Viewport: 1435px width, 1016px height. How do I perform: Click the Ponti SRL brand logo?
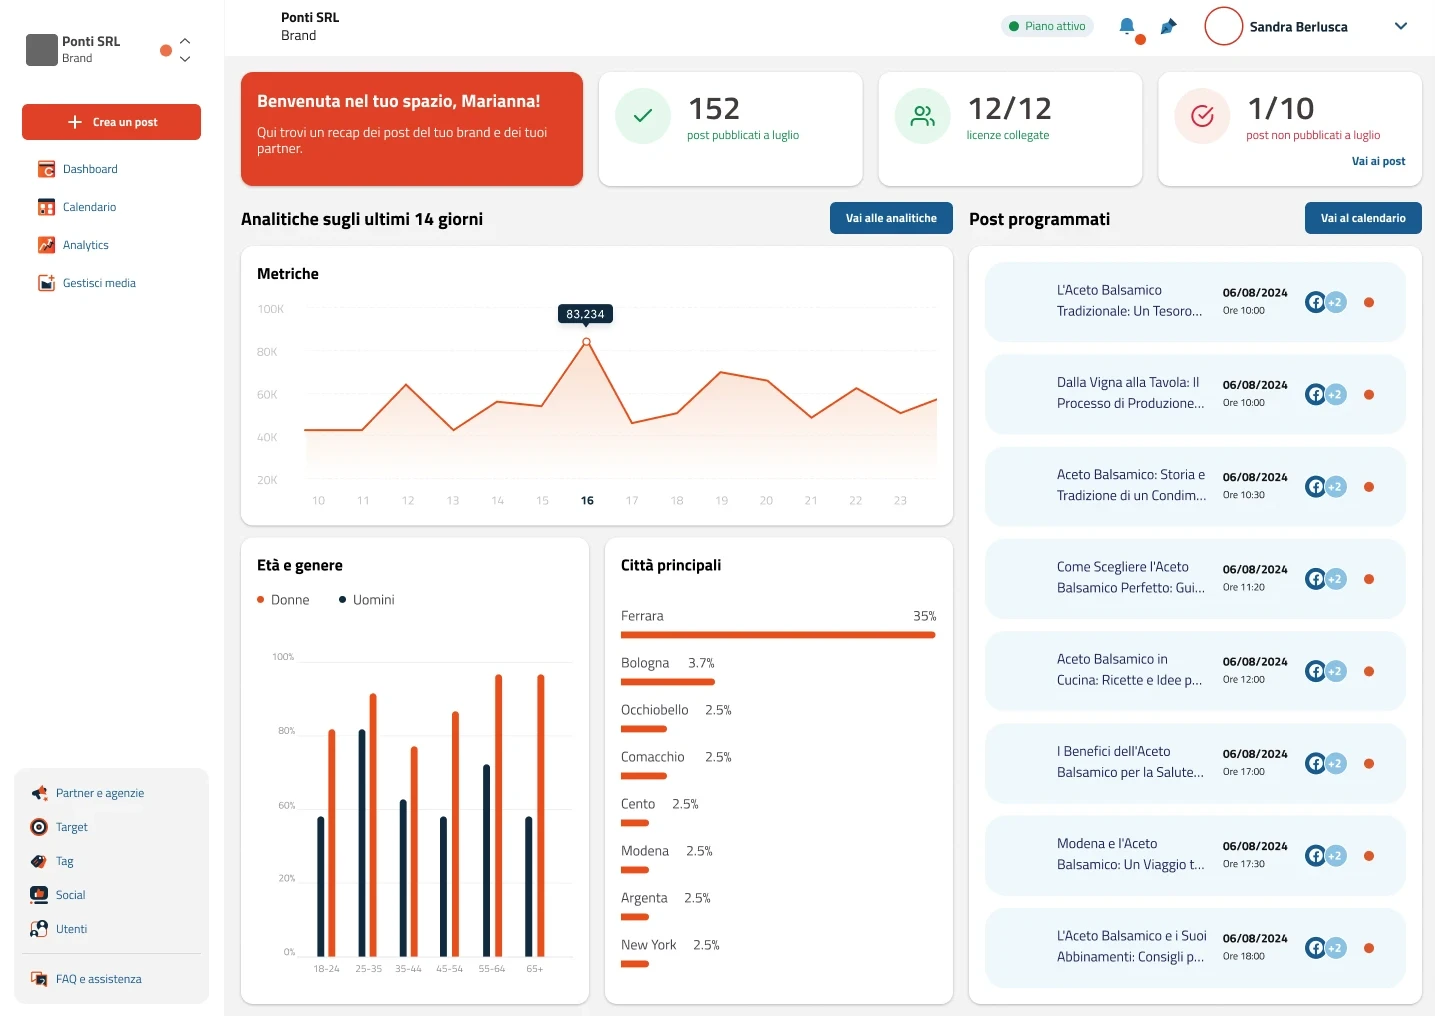click(41, 50)
